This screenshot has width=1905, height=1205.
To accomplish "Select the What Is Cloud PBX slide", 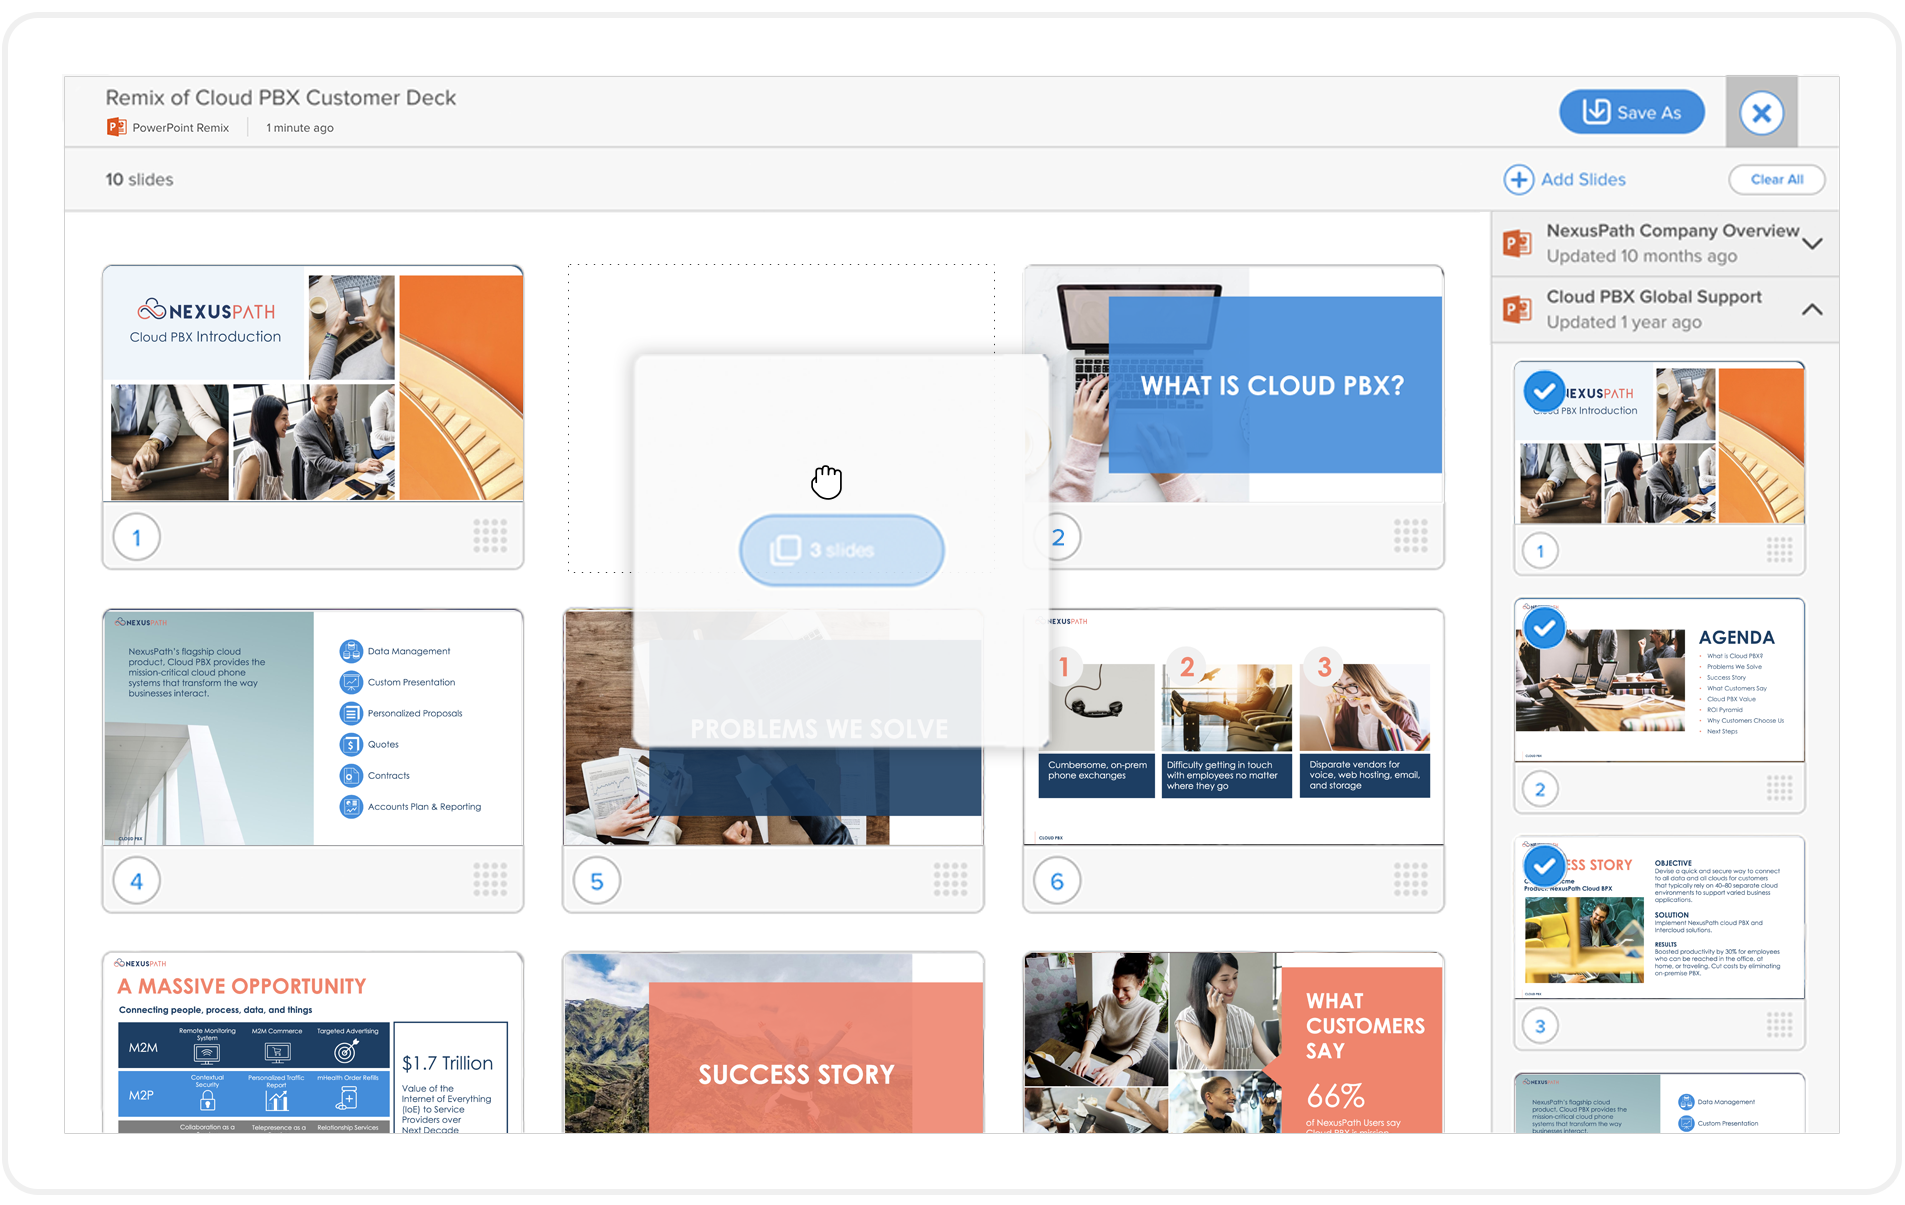I will pyautogui.click(x=1233, y=384).
